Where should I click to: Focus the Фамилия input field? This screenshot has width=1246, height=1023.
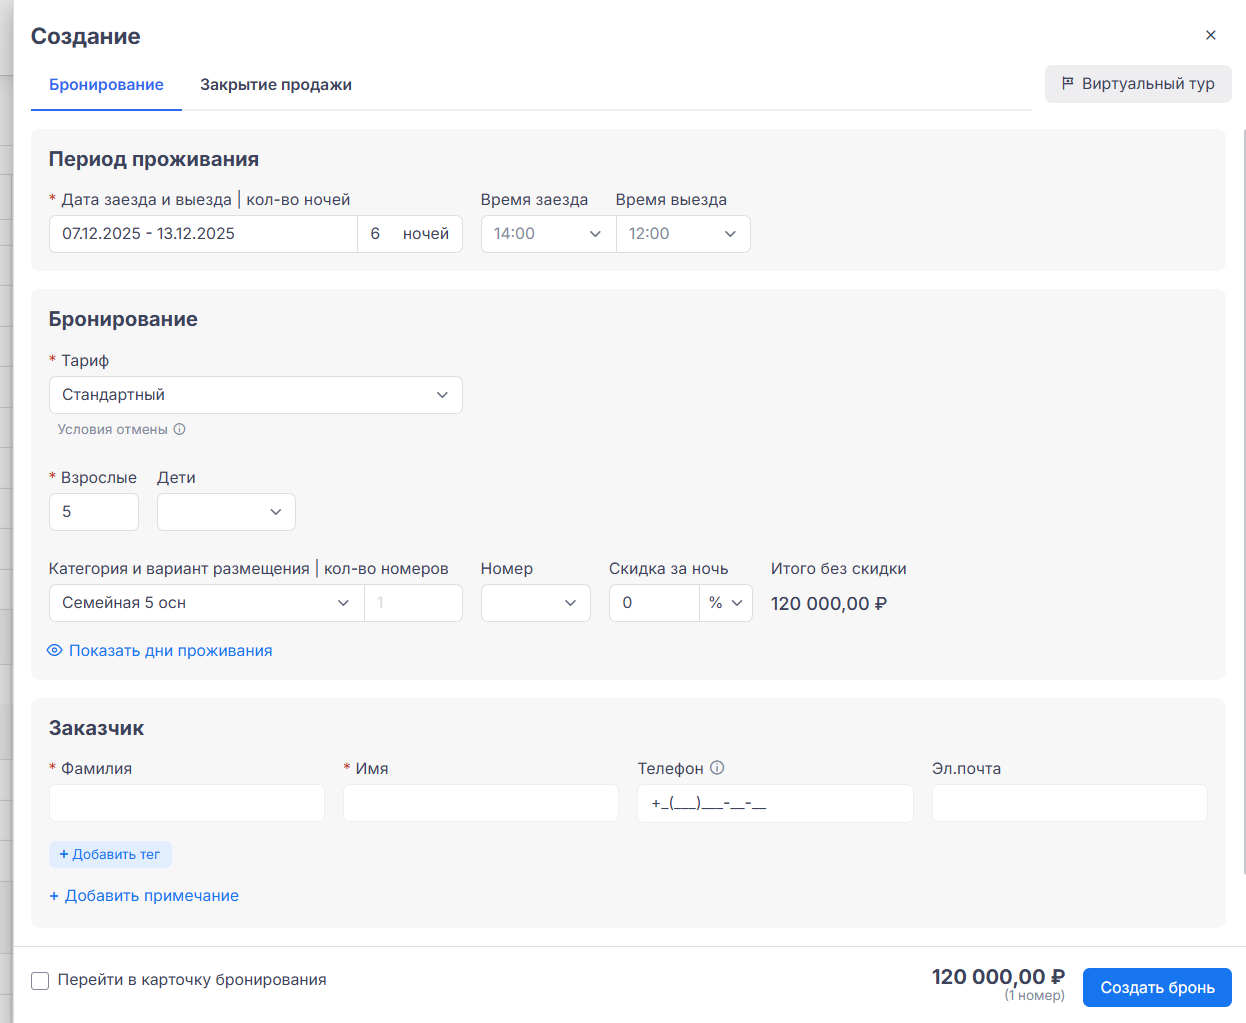pyautogui.click(x=187, y=803)
